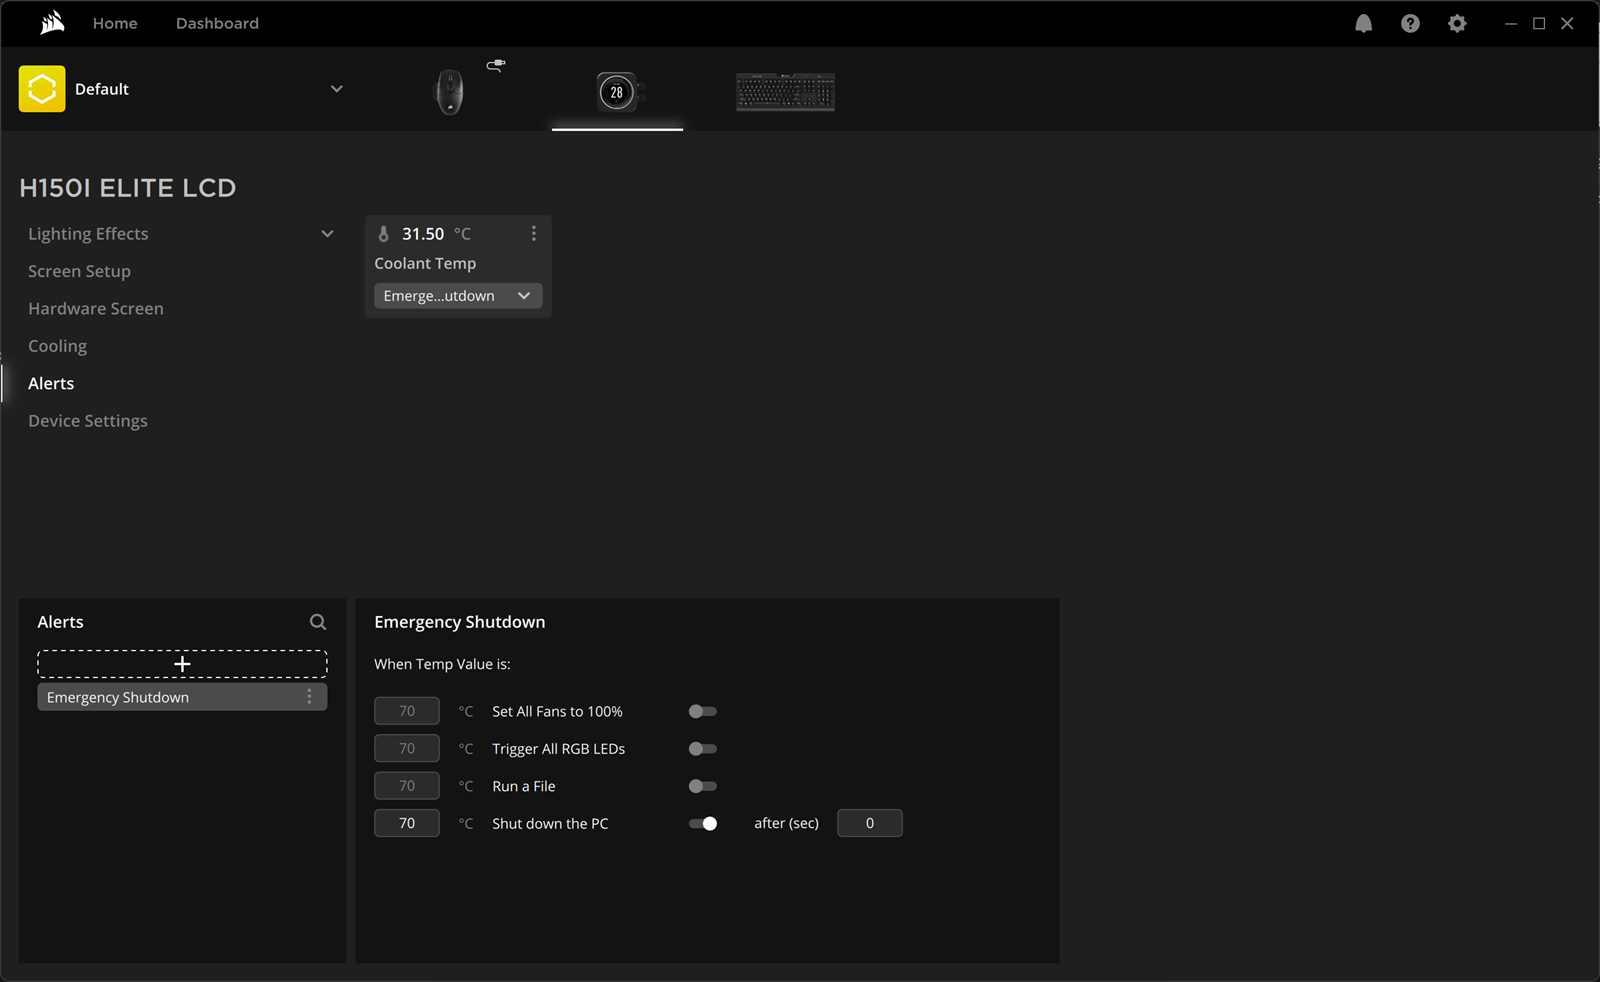This screenshot has width=1600, height=982.
Task: Open the Default profile dropdown arrow
Action: (x=337, y=89)
